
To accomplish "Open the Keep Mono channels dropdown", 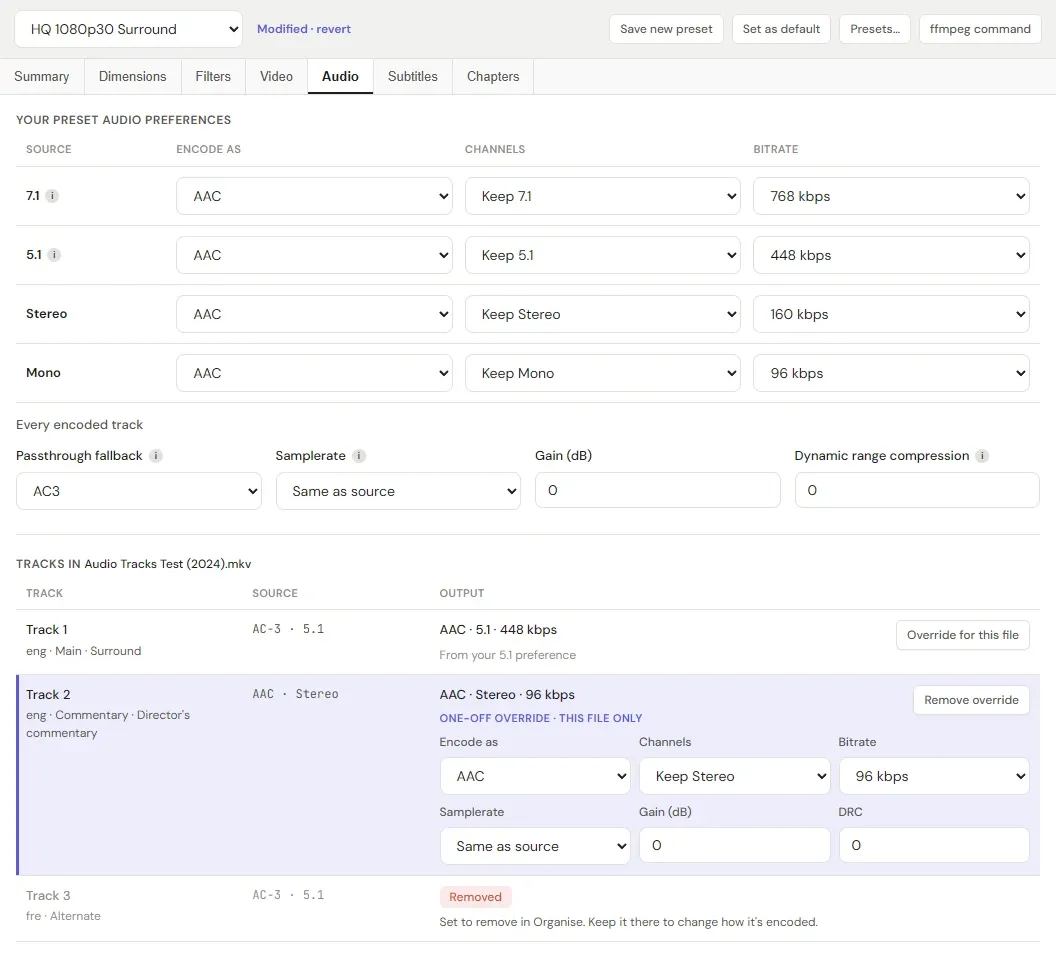I will [603, 373].
